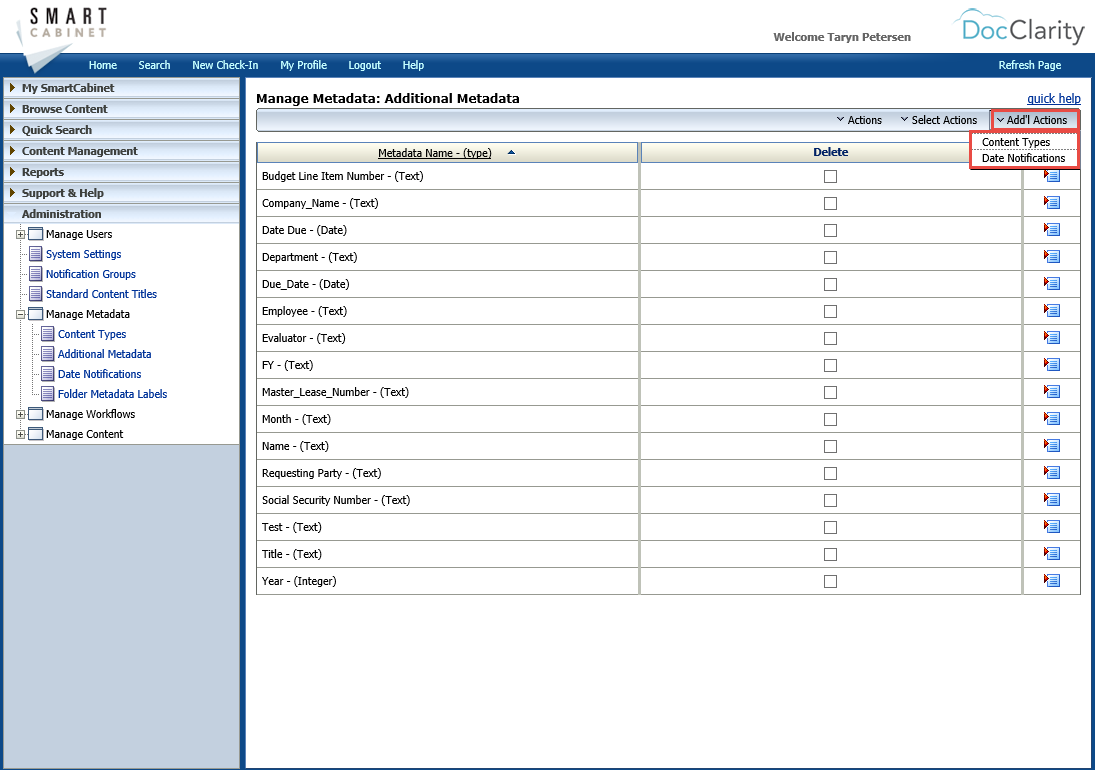Check Delete for Employee - (Text)

pos(830,310)
